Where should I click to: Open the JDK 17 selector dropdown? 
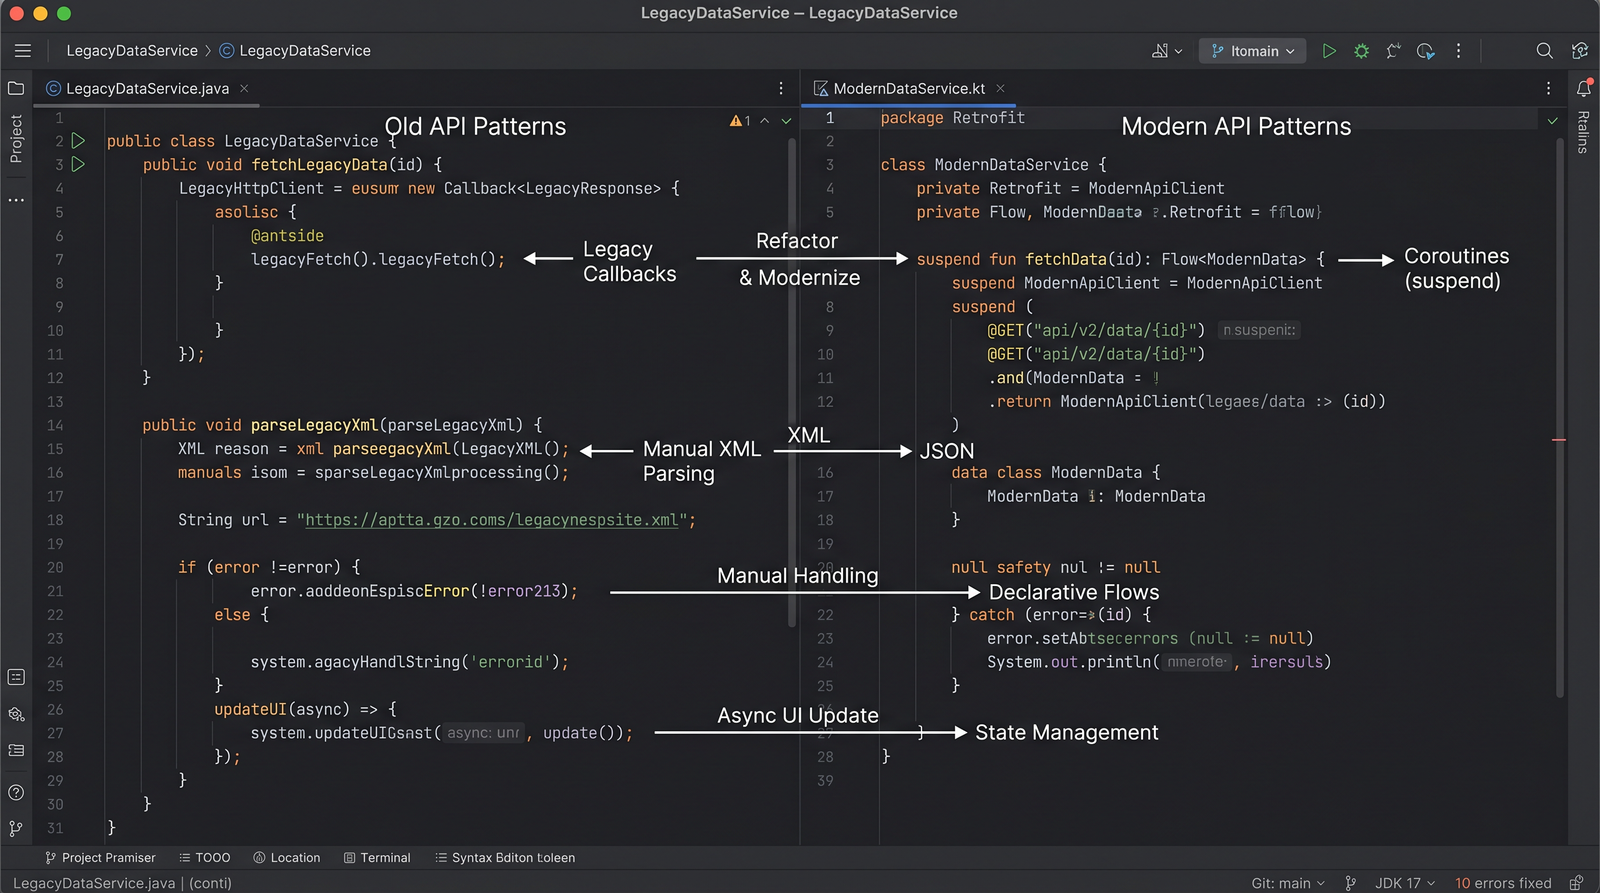pyautogui.click(x=1405, y=883)
